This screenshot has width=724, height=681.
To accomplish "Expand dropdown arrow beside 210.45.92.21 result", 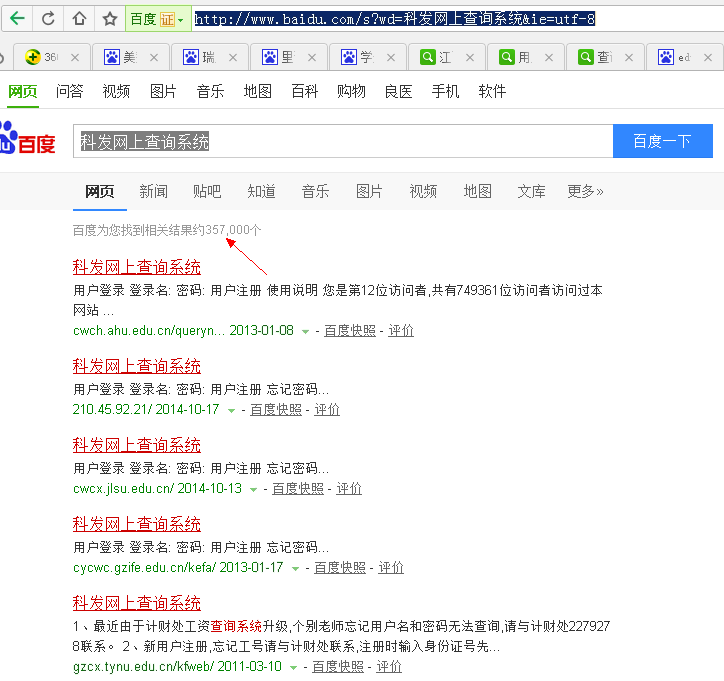I will click(231, 410).
